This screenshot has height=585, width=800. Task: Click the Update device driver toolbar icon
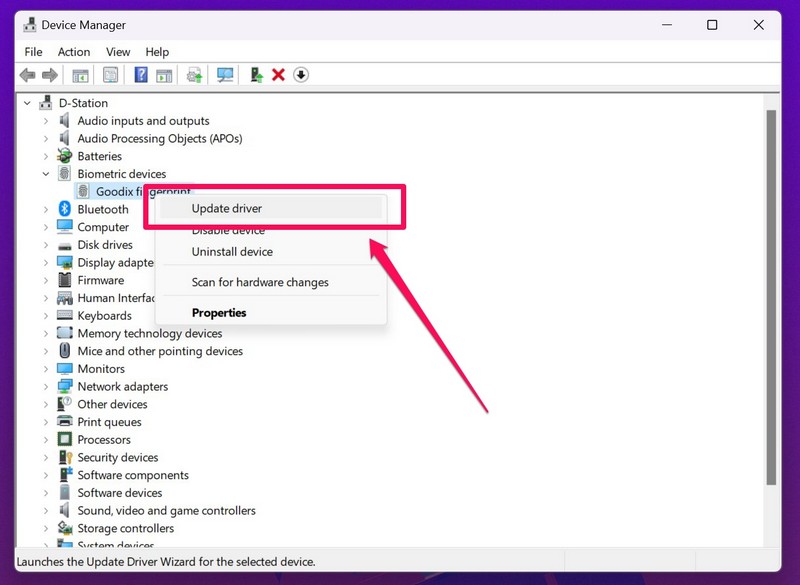coord(257,75)
